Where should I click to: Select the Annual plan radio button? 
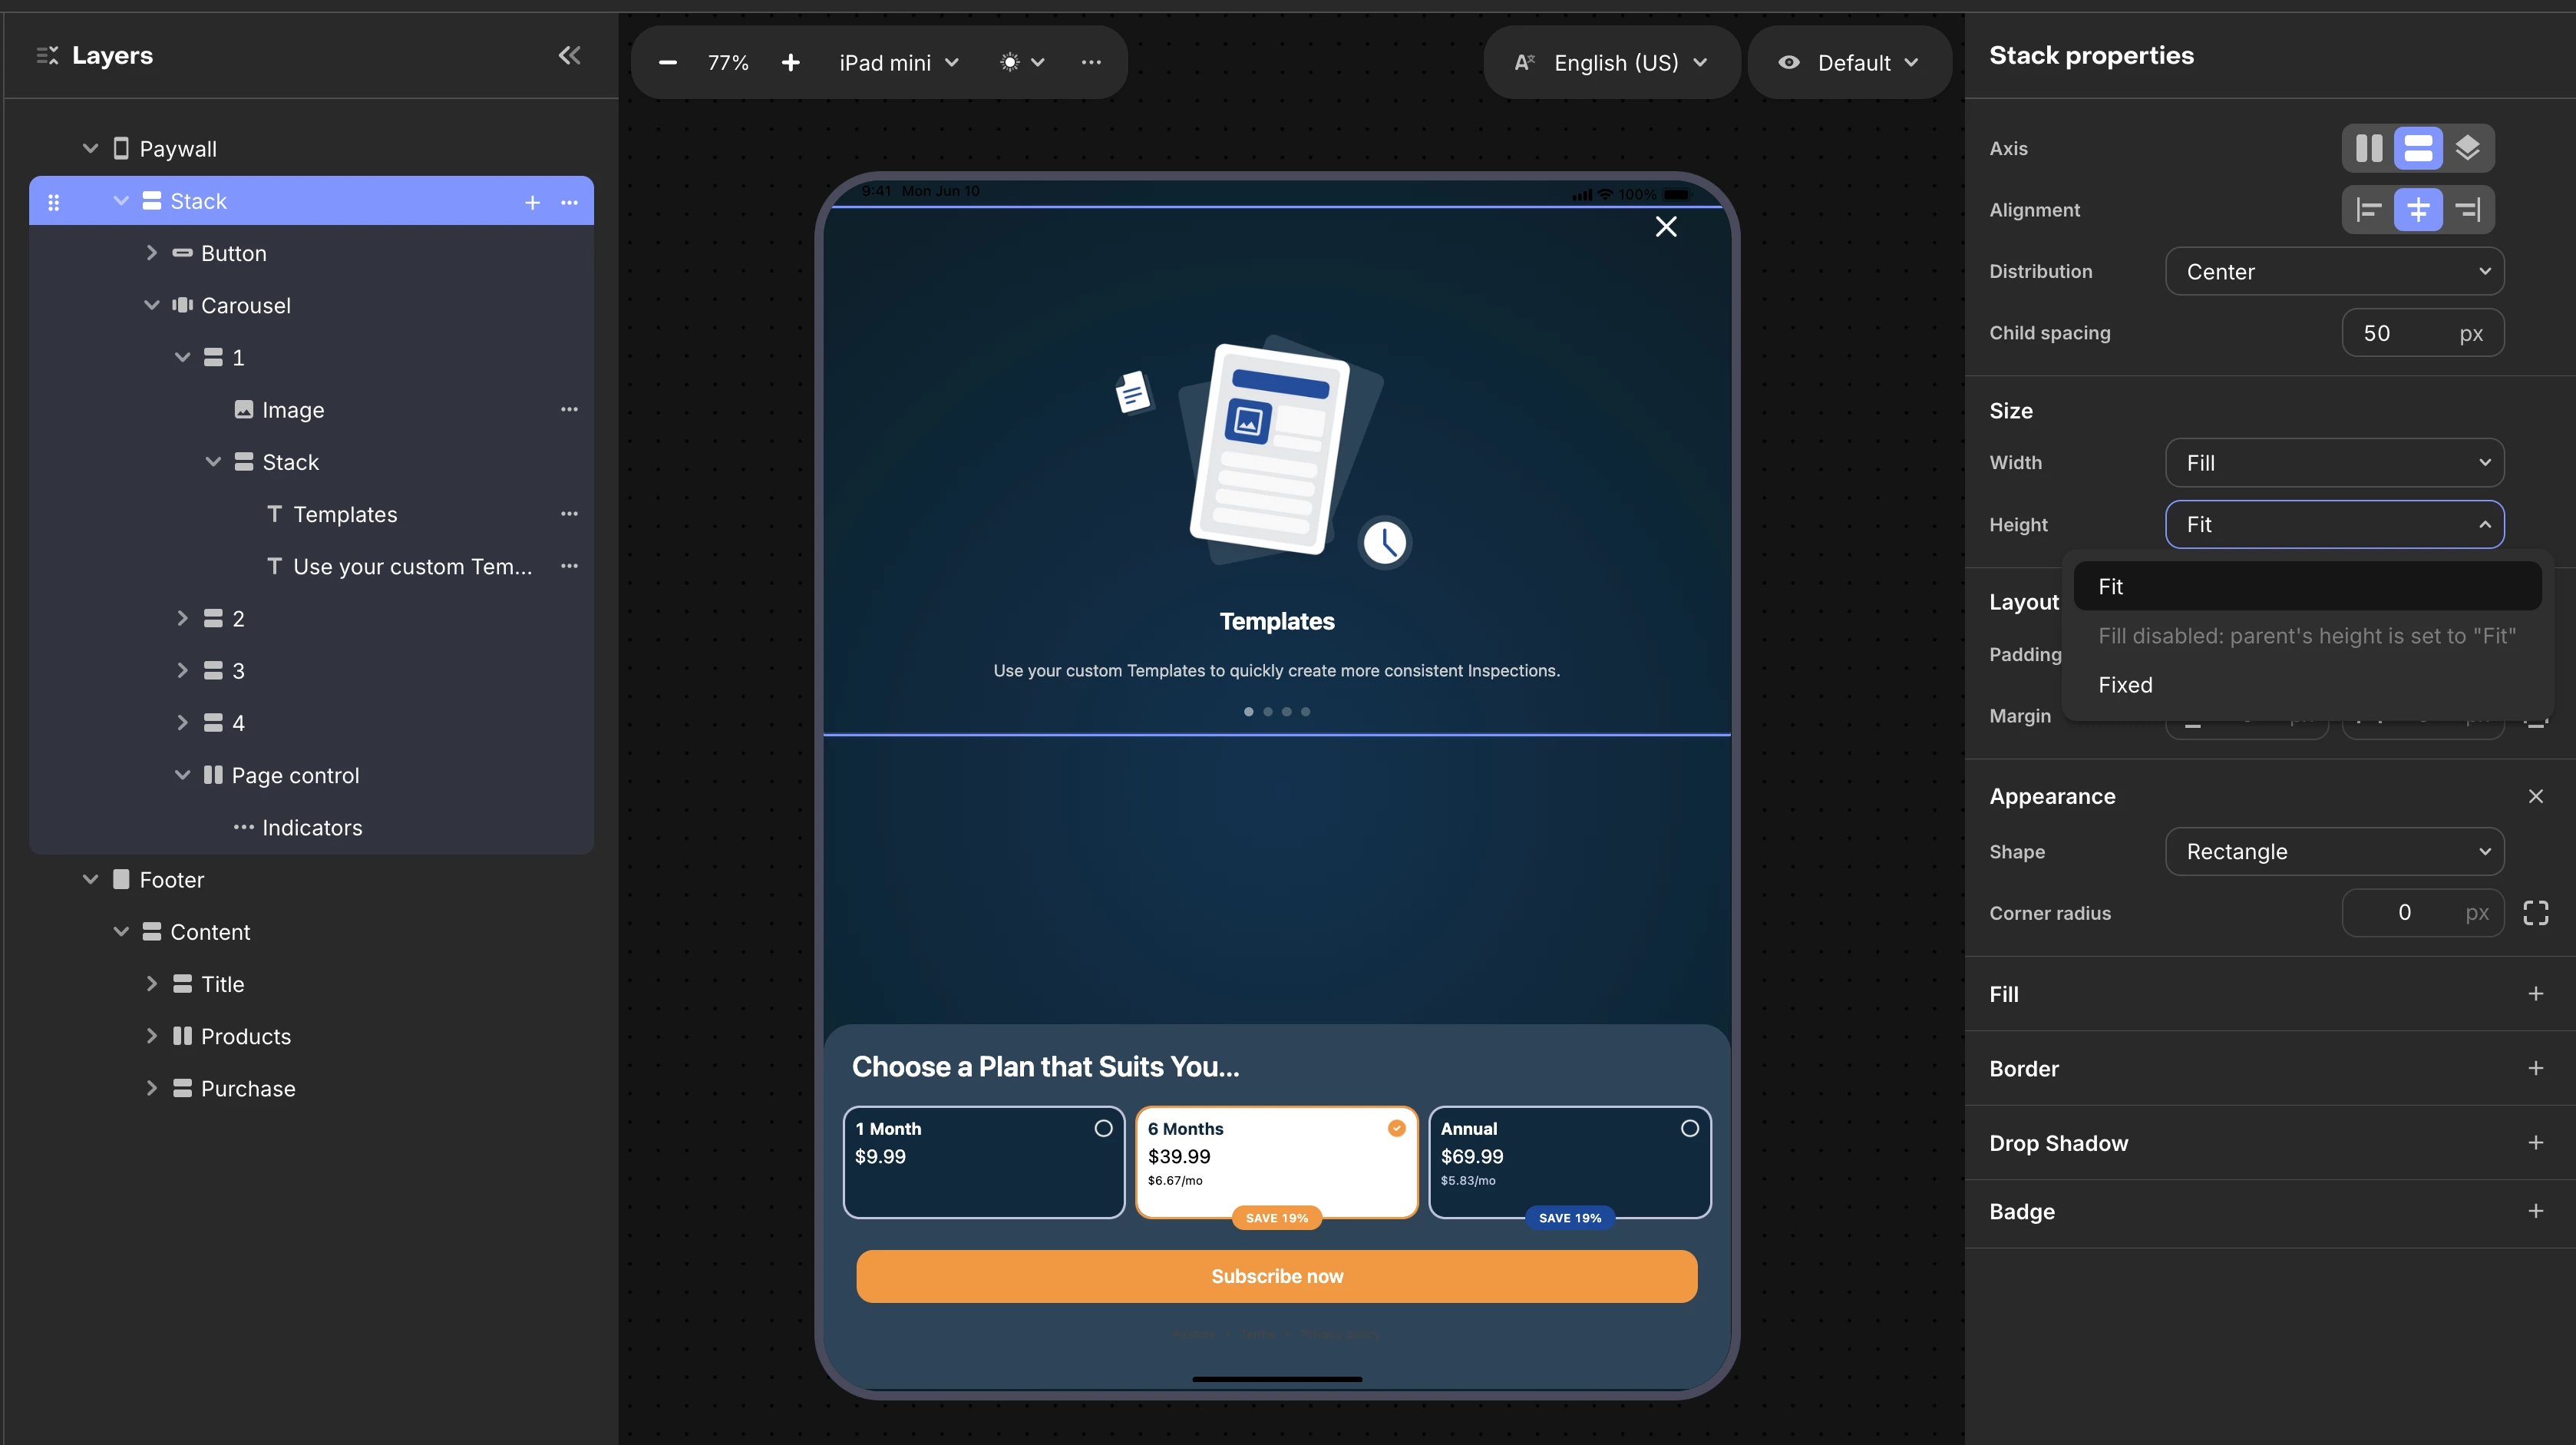(x=1689, y=1128)
